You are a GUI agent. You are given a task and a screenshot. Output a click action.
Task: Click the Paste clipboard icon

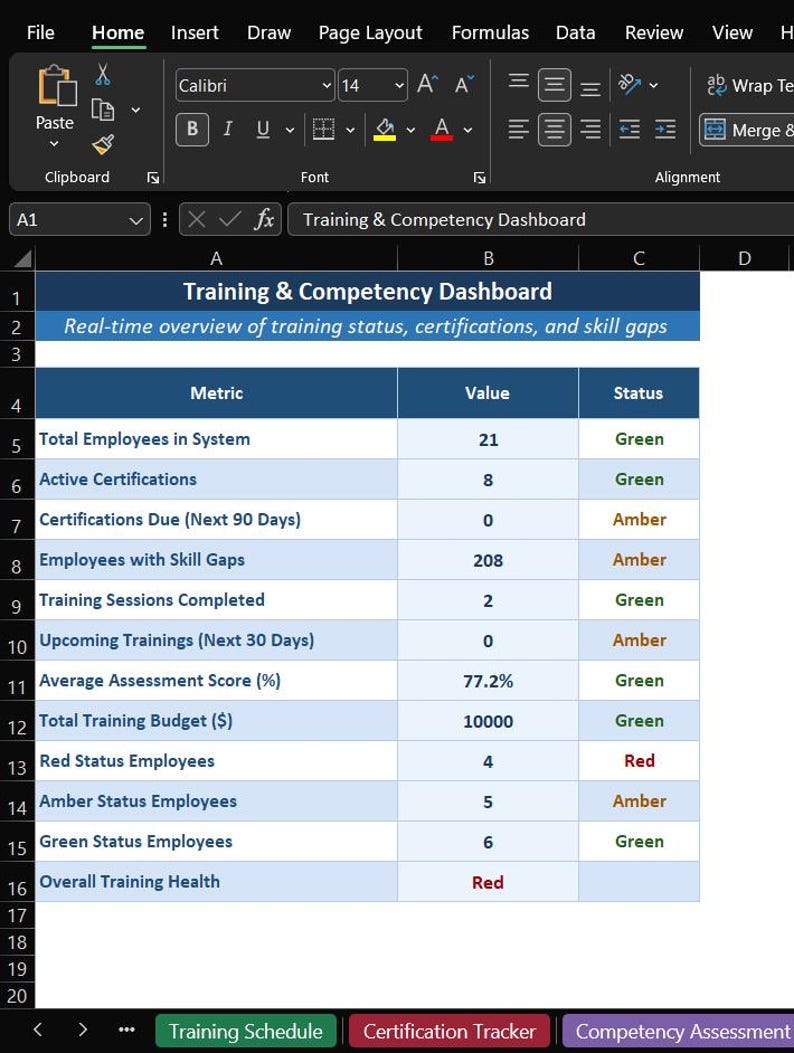coord(56,86)
